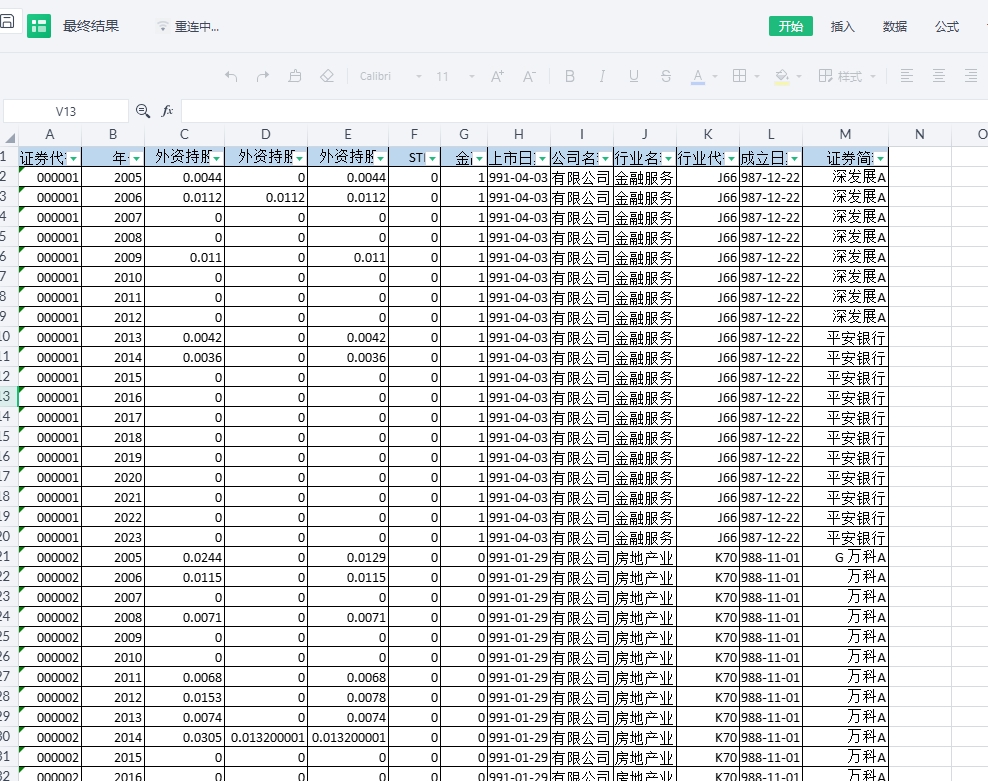The height and width of the screenshot is (781, 988).
Task: Click year 2023 cell in column B
Action: tap(113, 537)
